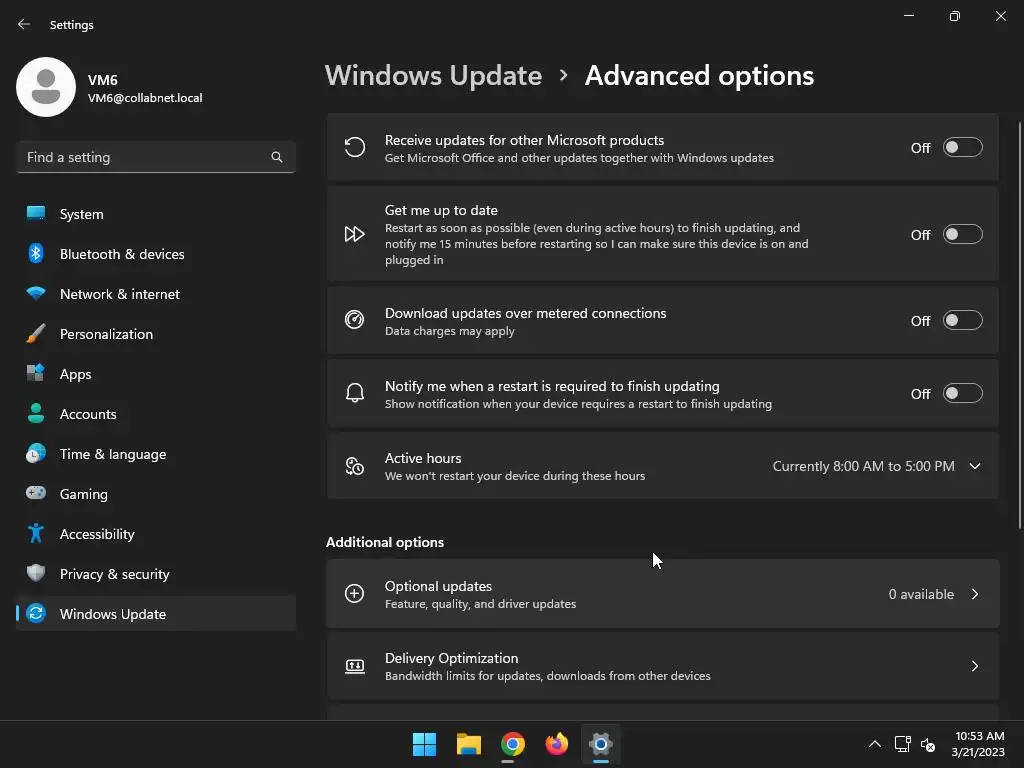Click the bell icon for restart notification
The width and height of the screenshot is (1024, 768).
pyautogui.click(x=355, y=393)
